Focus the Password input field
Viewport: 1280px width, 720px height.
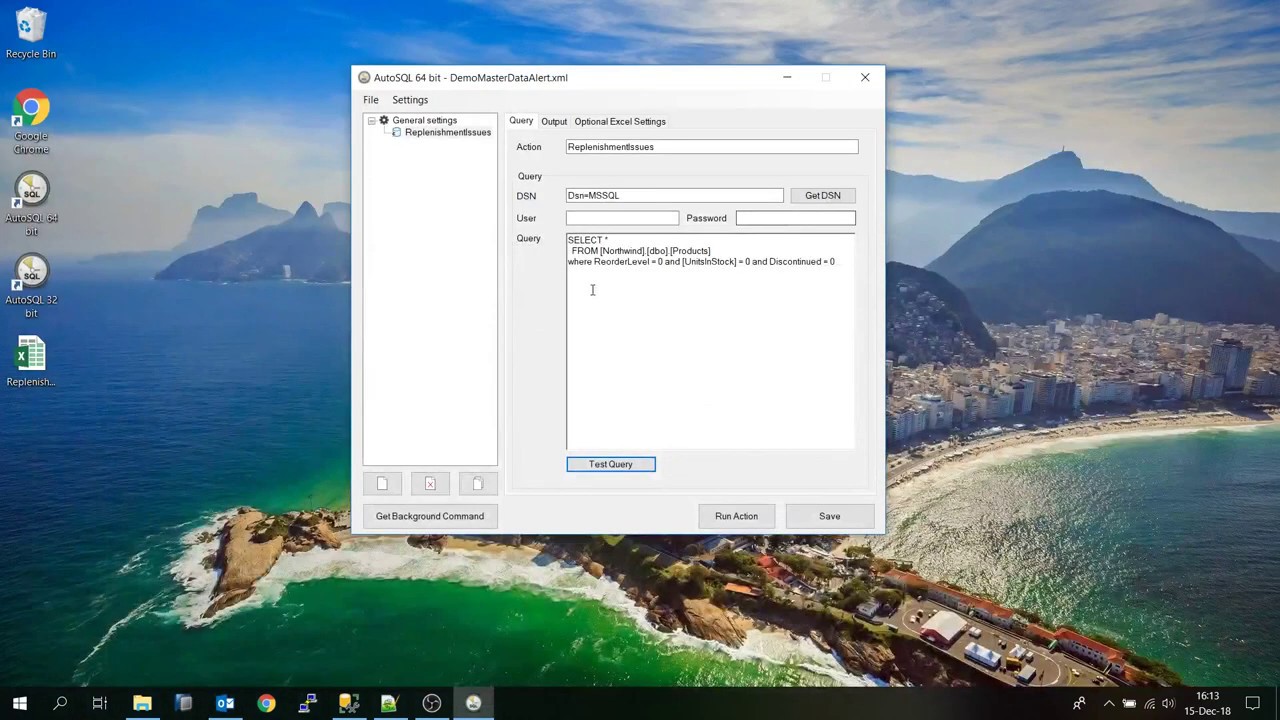pos(796,218)
